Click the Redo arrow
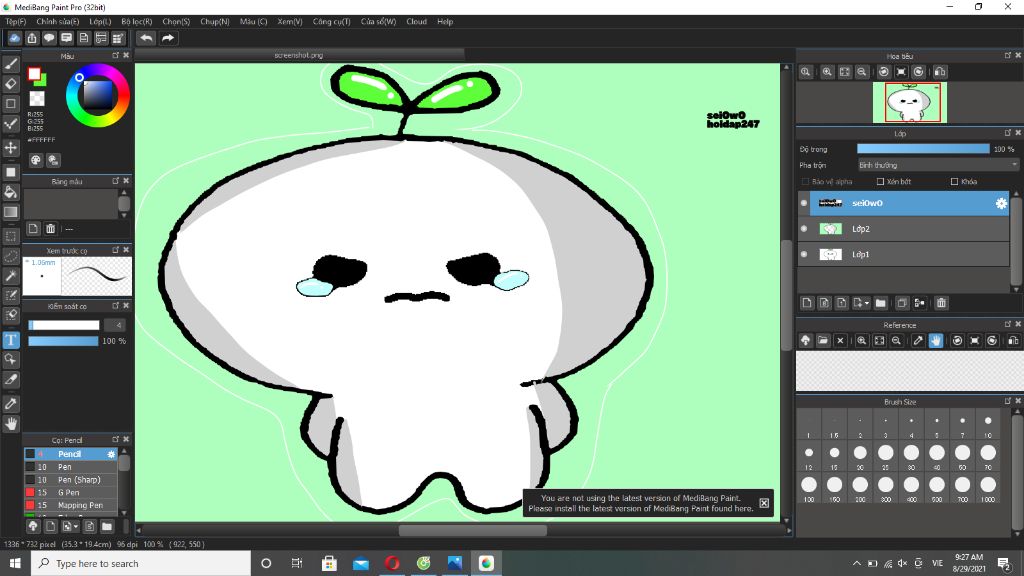1024x576 pixels. pyautogui.click(x=168, y=38)
